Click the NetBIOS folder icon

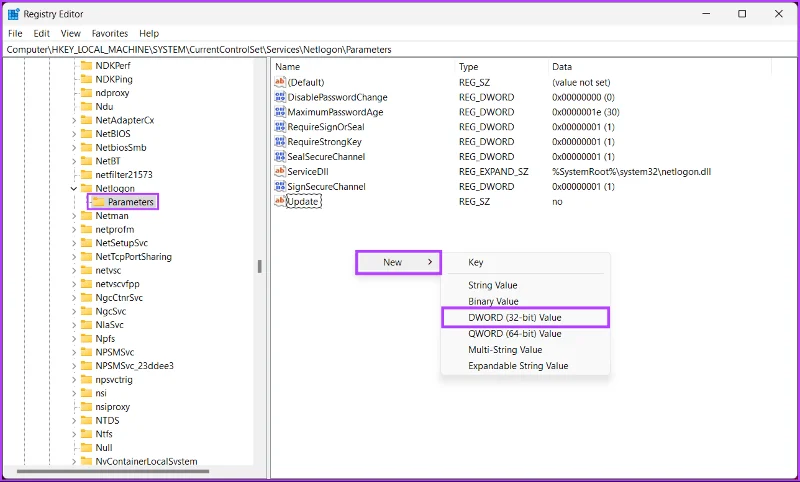click(x=86, y=134)
